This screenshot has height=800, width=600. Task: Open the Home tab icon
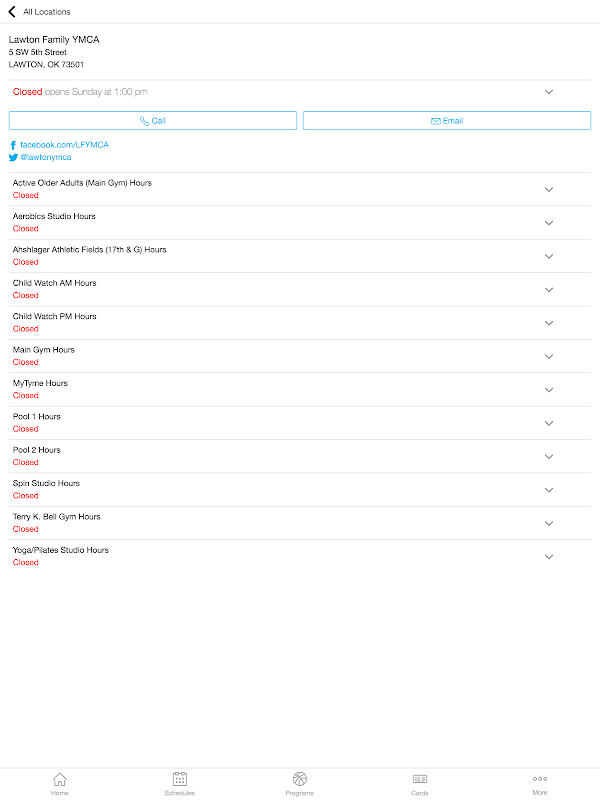[x=60, y=779]
